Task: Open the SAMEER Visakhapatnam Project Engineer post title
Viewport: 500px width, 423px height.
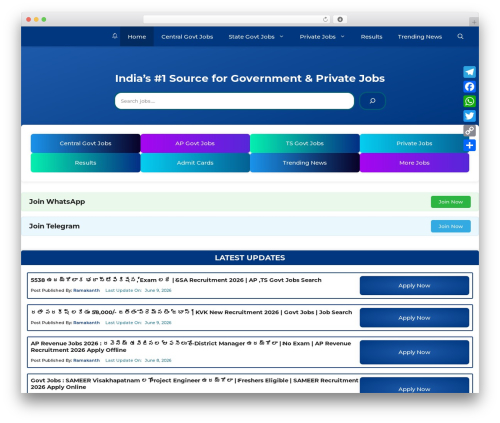Action: click(x=194, y=383)
